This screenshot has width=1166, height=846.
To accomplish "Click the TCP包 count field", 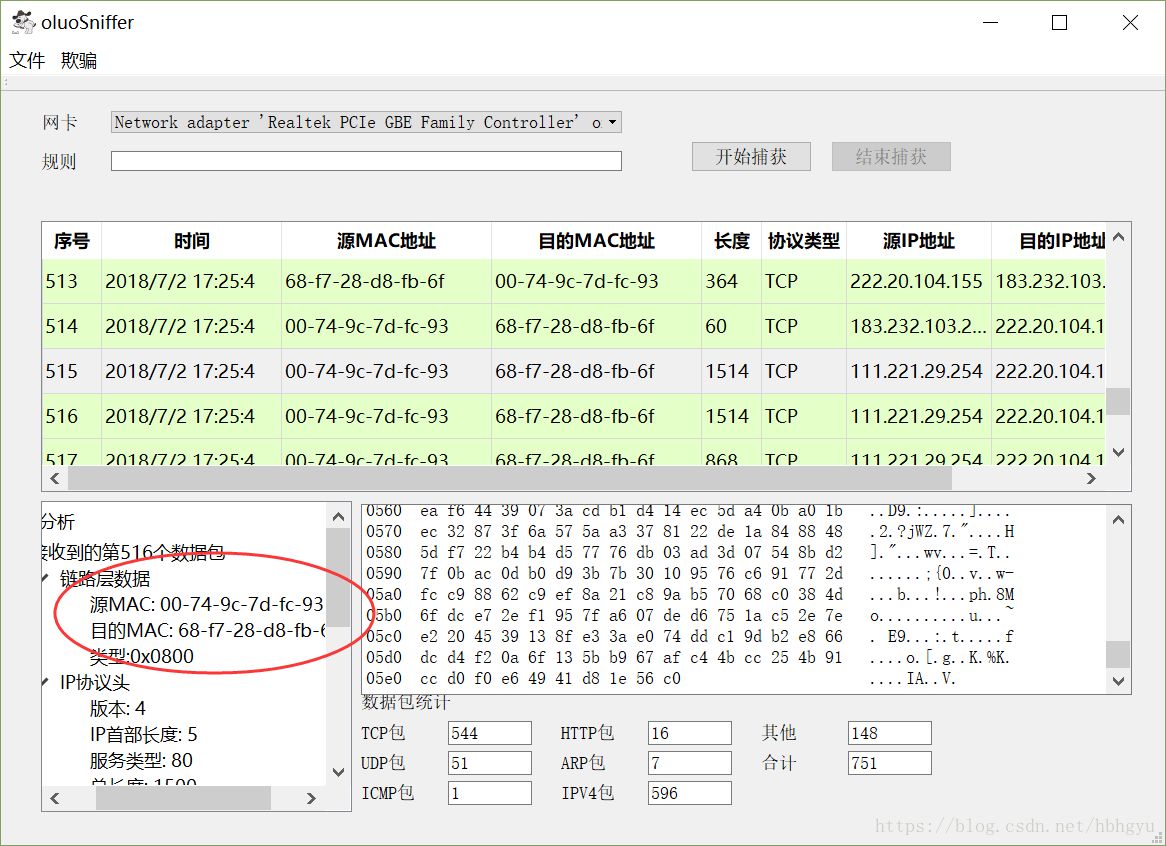I will [490, 733].
